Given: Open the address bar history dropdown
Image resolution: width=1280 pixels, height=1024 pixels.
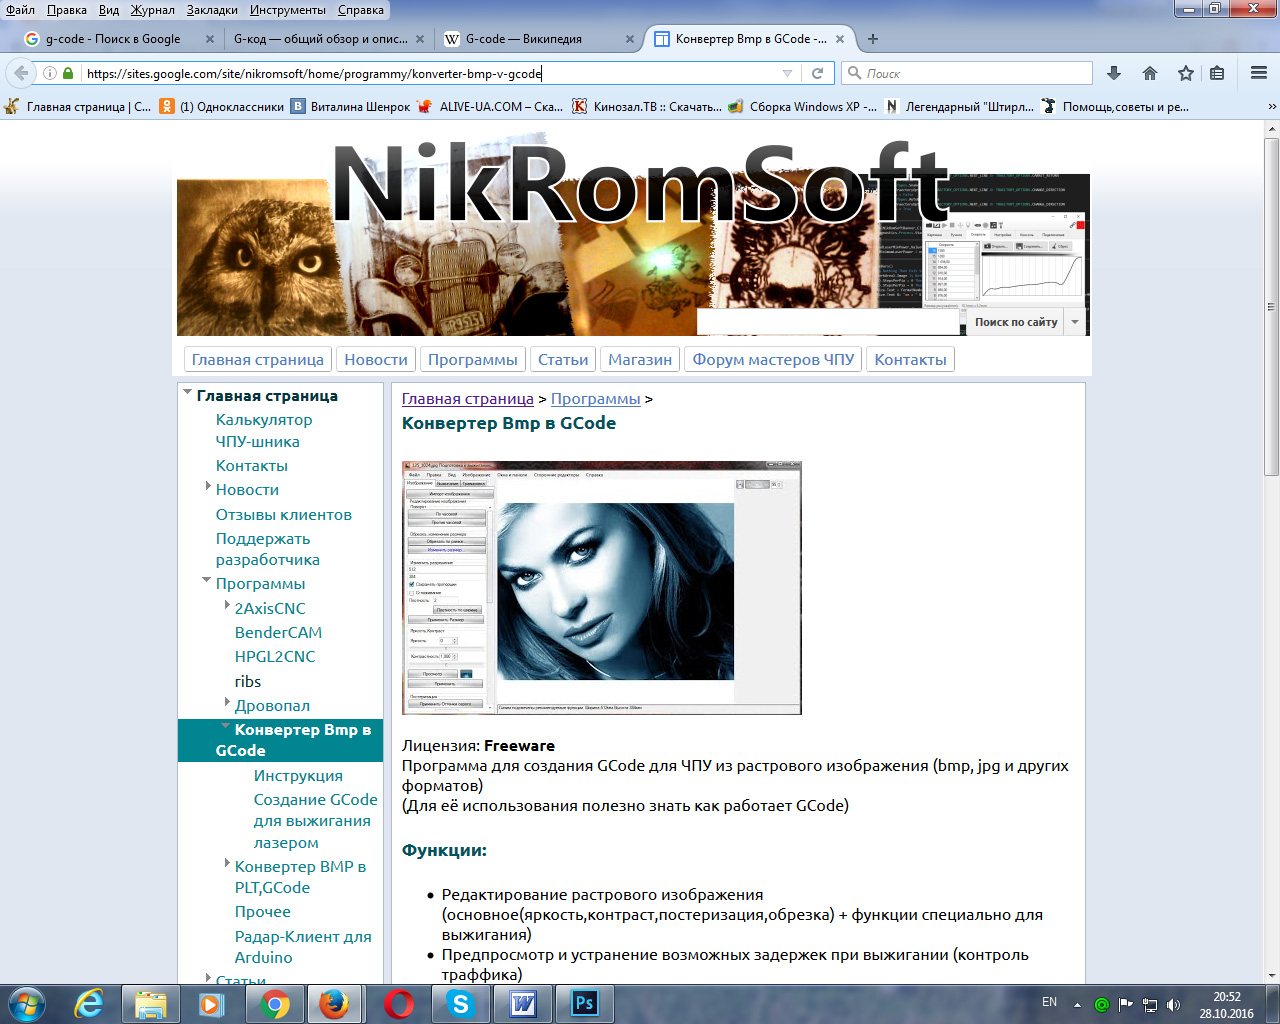Looking at the screenshot, I should [787, 73].
